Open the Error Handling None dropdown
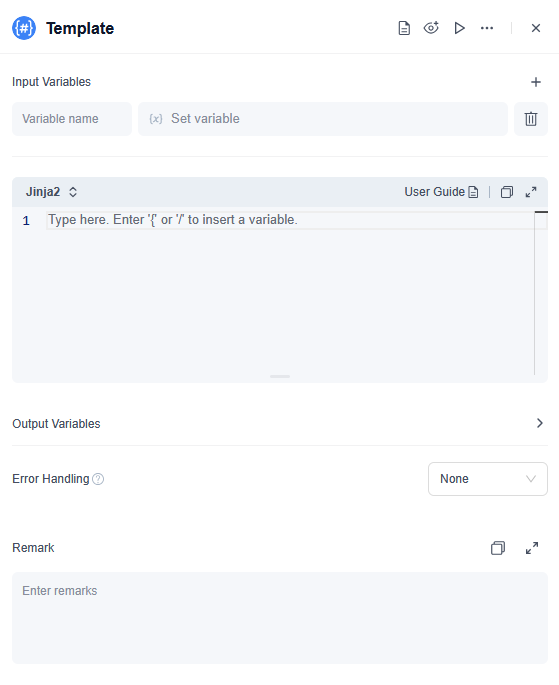The height and width of the screenshot is (685, 559). click(x=488, y=479)
